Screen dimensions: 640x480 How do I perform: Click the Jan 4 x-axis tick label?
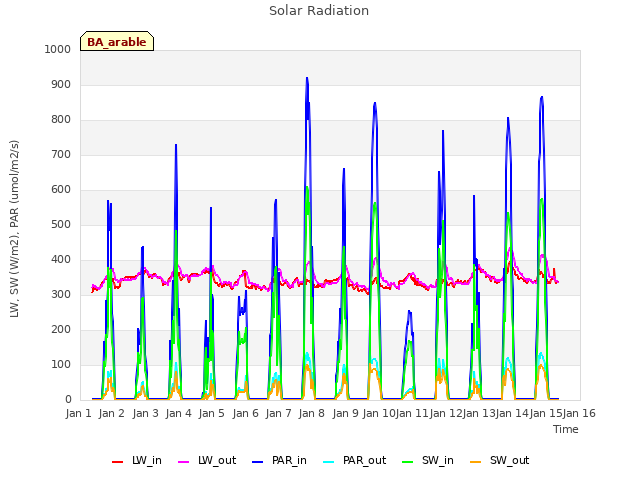coord(179,413)
